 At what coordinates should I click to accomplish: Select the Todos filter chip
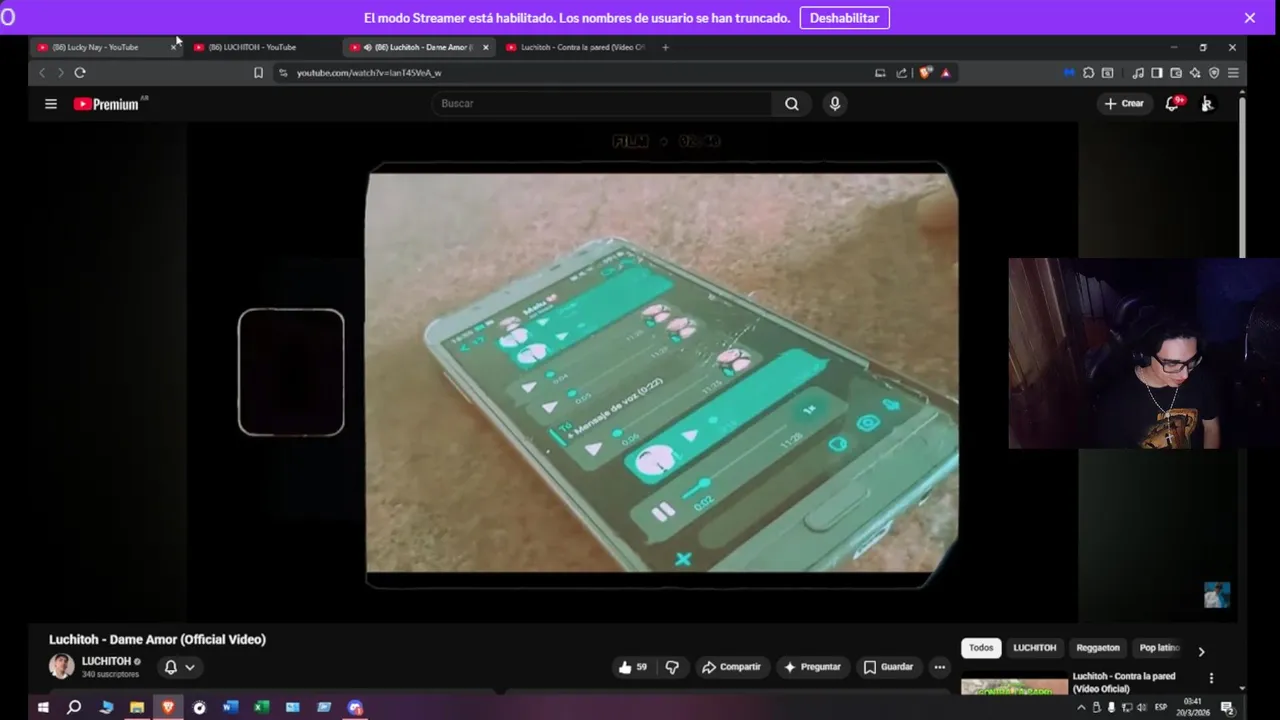(981, 648)
